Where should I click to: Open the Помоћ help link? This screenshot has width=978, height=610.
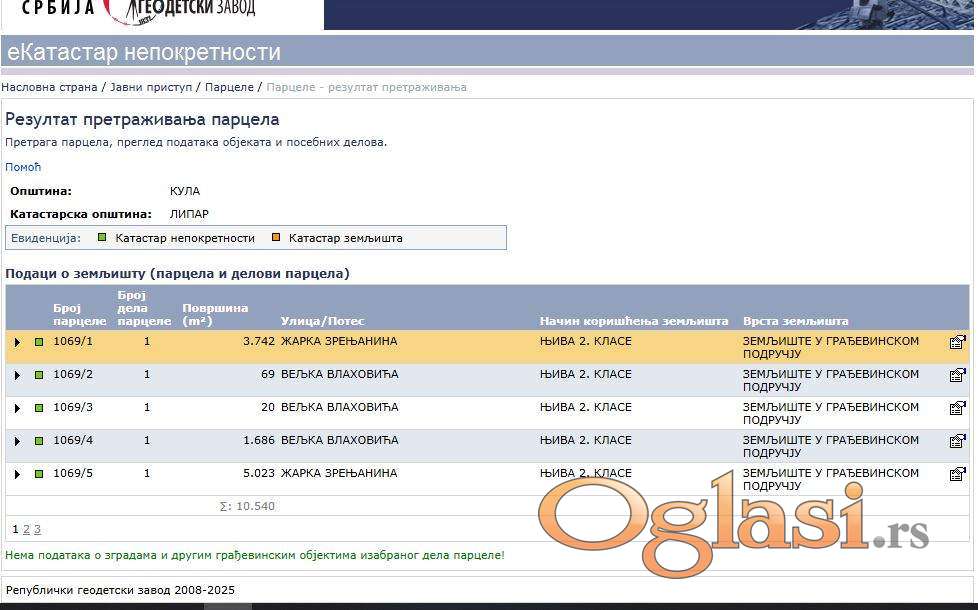click(23, 167)
